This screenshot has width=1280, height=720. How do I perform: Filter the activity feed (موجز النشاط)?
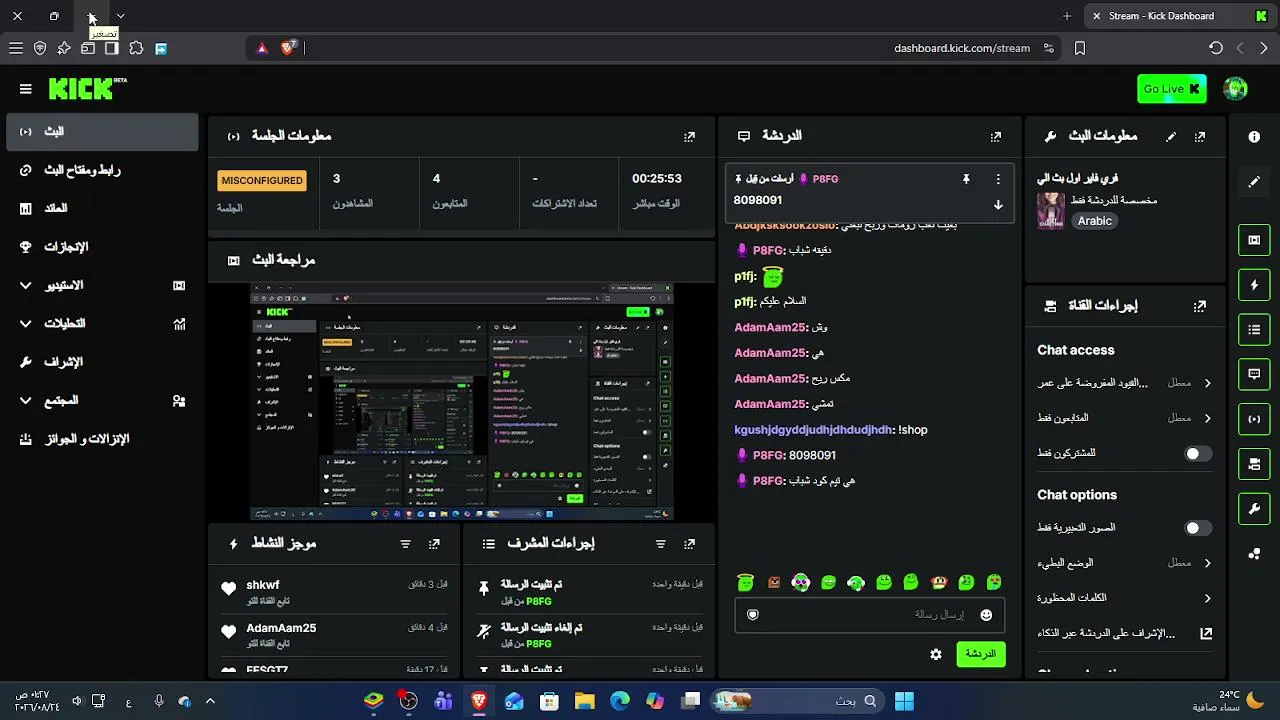[405, 544]
